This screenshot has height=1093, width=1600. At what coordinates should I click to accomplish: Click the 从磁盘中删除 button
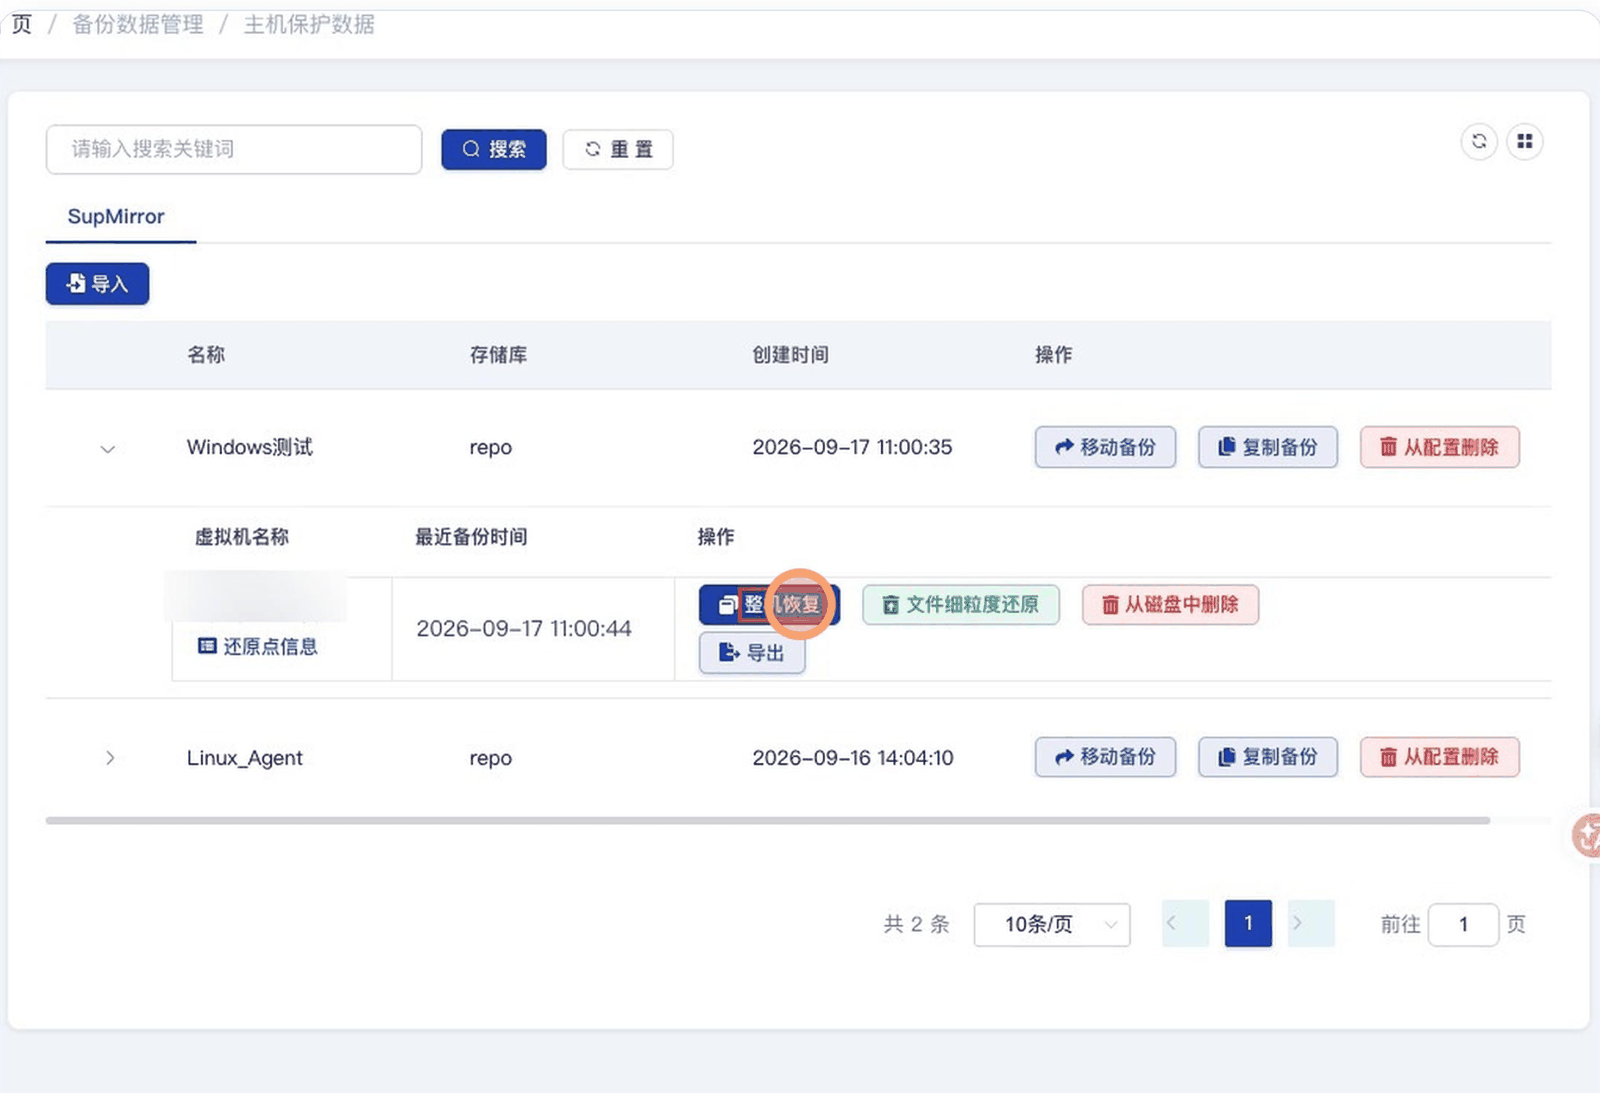pyautogui.click(x=1170, y=605)
